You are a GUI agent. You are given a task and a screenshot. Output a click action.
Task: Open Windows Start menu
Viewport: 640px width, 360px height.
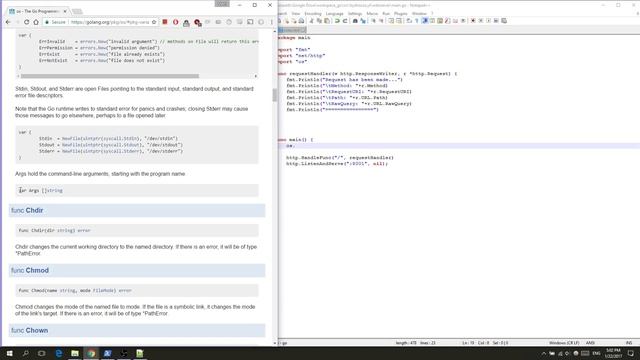[9, 353]
